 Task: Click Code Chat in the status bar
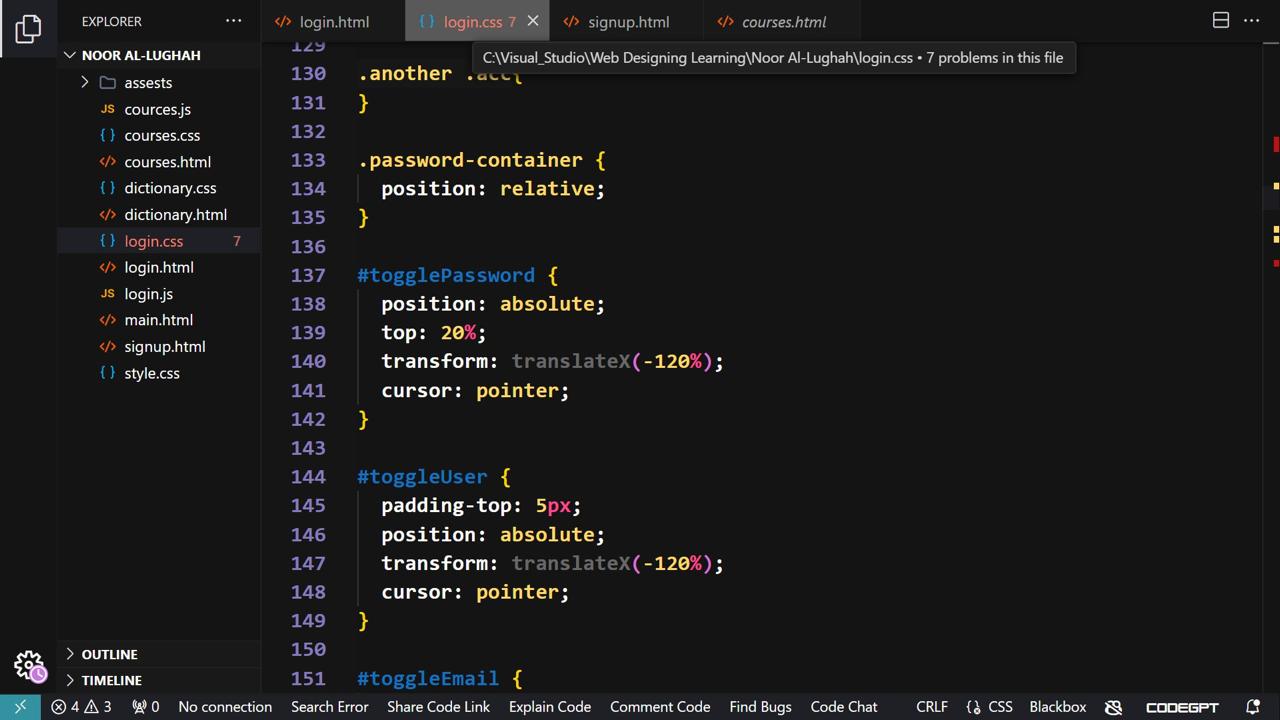[x=844, y=706]
